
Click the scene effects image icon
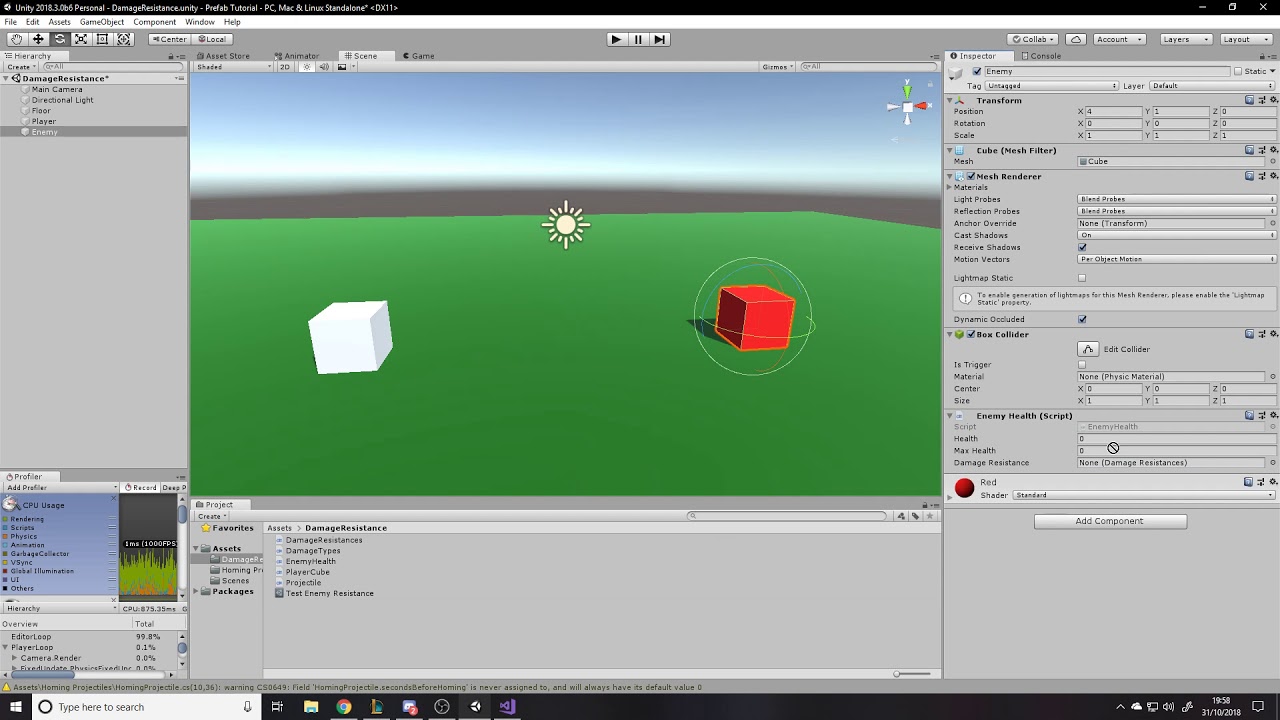coord(342,67)
